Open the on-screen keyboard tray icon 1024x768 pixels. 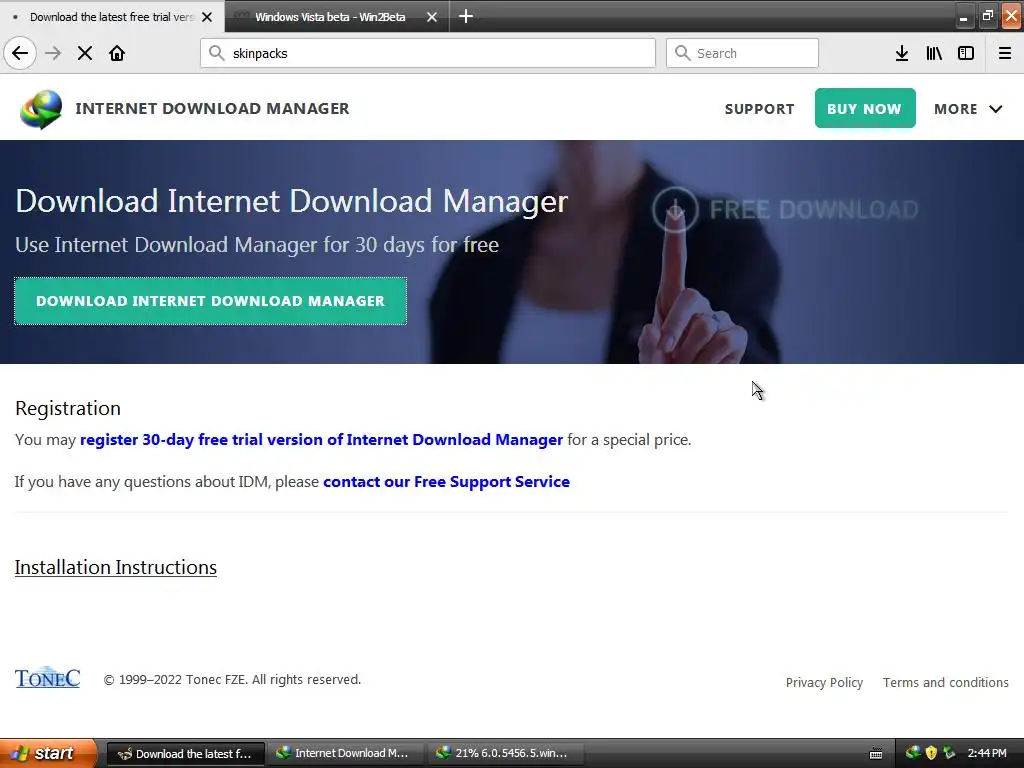coord(876,754)
